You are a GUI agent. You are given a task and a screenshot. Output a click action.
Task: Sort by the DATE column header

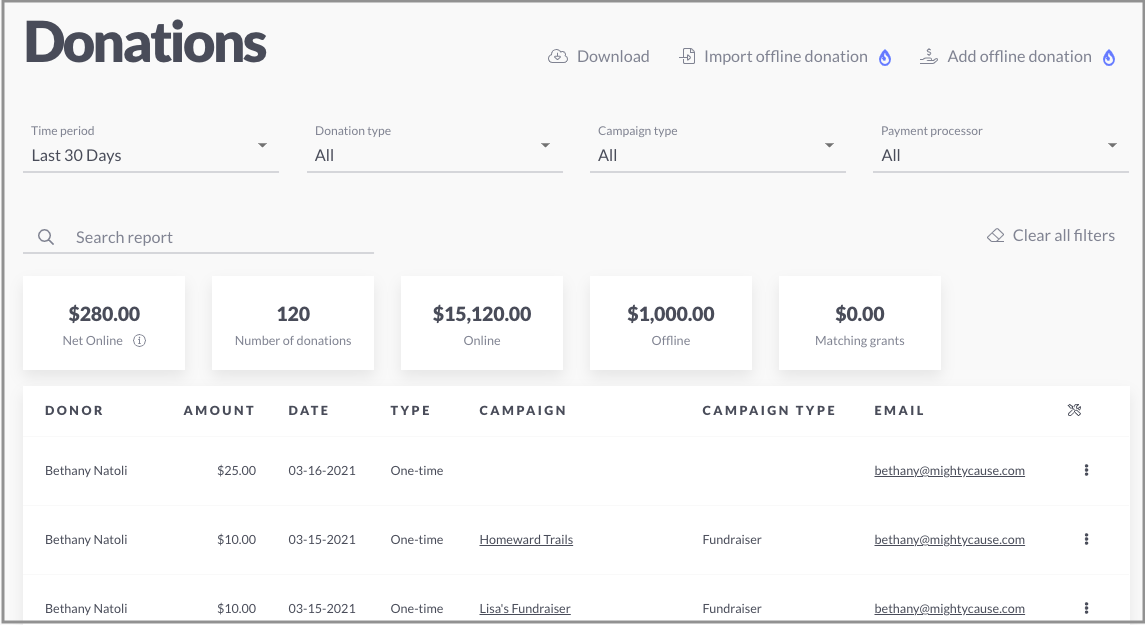click(x=308, y=410)
